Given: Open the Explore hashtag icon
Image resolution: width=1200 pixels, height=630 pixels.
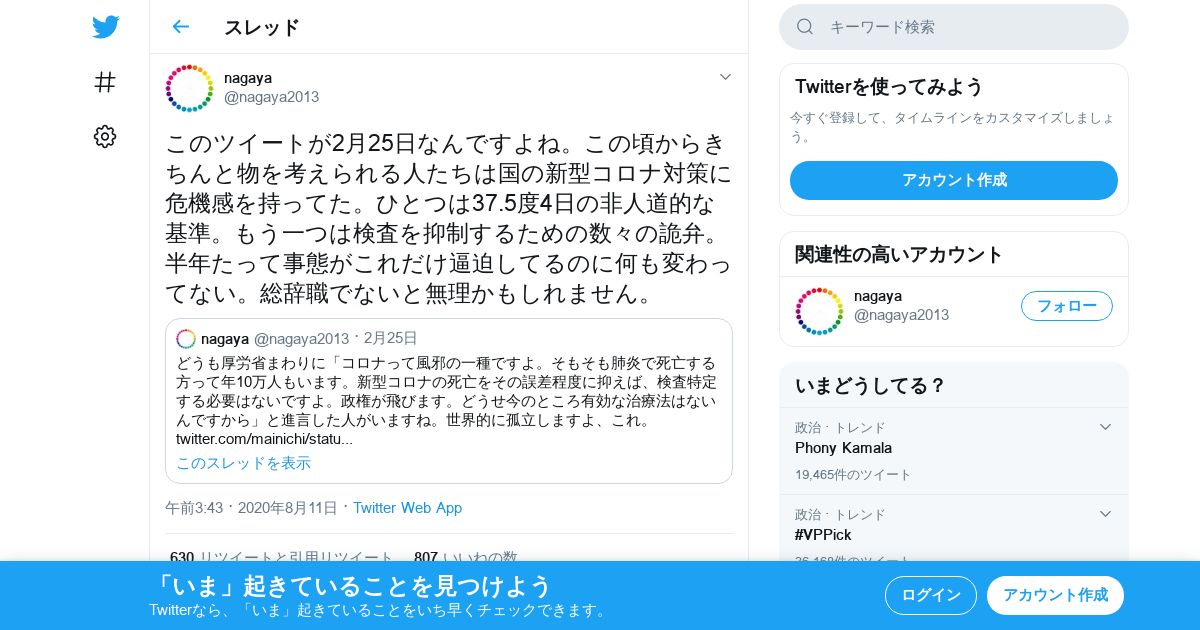Looking at the screenshot, I should click(105, 82).
